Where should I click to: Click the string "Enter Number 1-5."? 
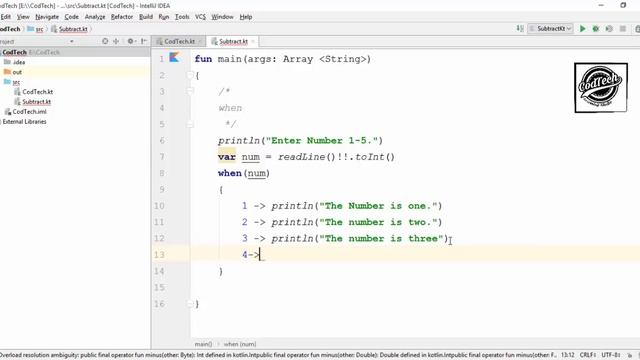(x=322, y=141)
